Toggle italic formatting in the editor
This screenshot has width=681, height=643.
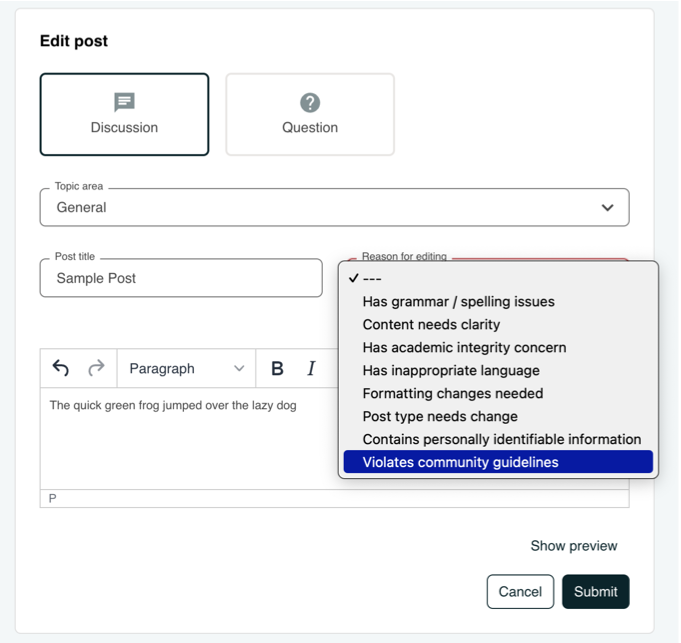311,369
